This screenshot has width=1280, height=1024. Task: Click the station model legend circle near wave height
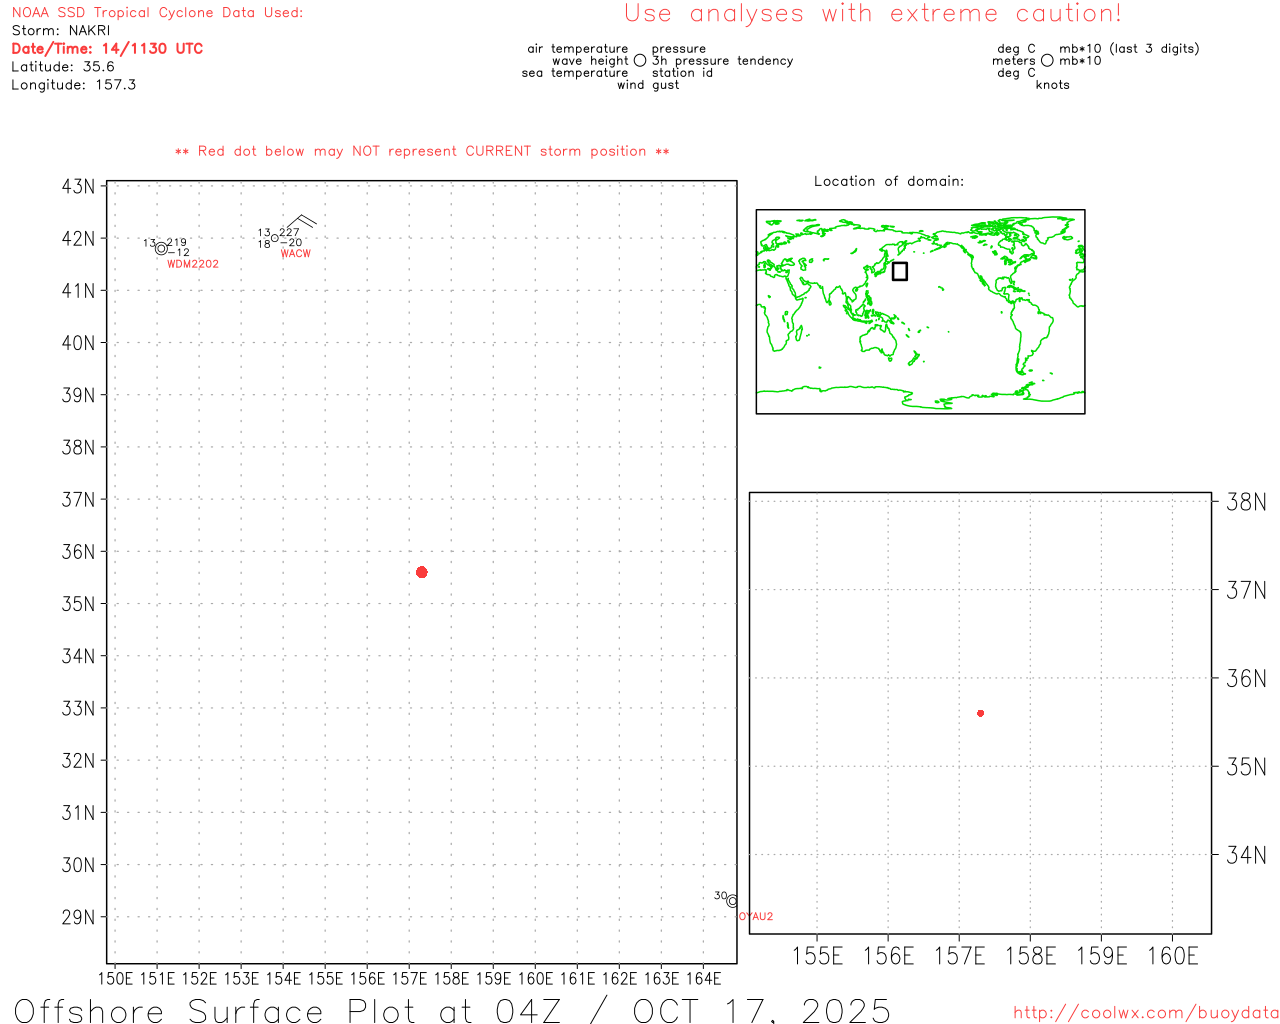(640, 61)
